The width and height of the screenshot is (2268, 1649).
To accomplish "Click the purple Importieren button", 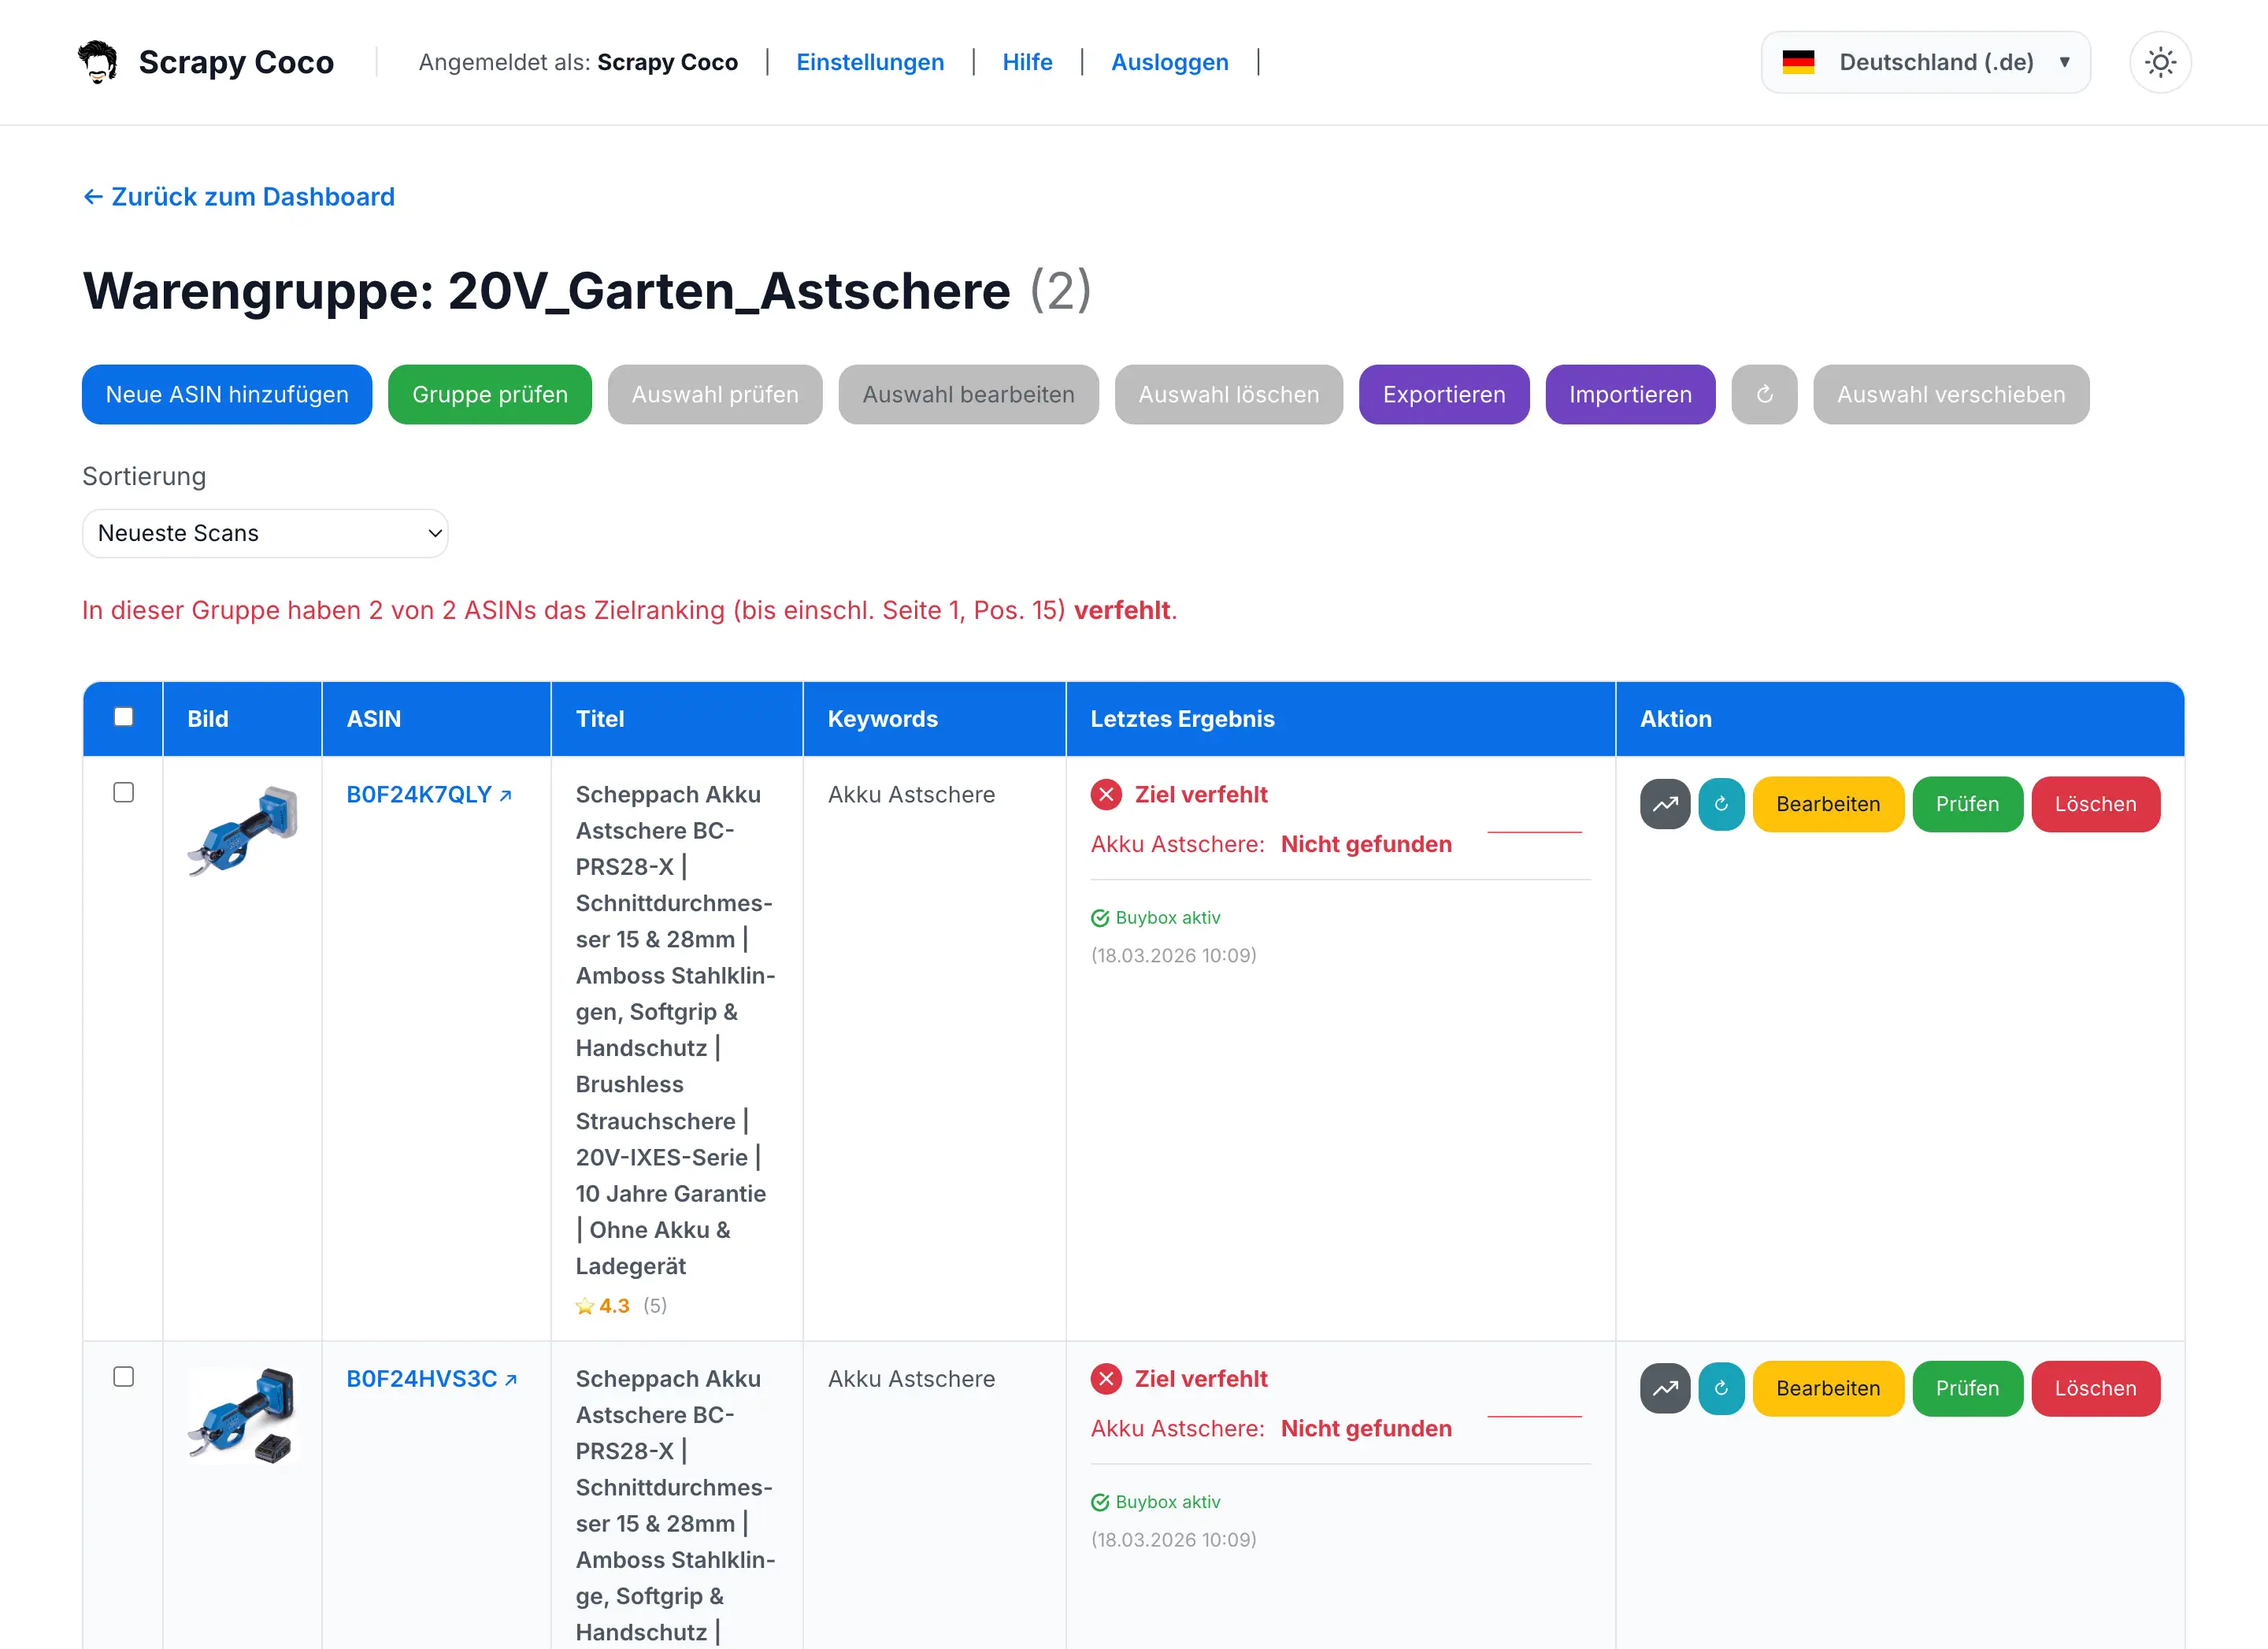I will tap(1630, 394).
